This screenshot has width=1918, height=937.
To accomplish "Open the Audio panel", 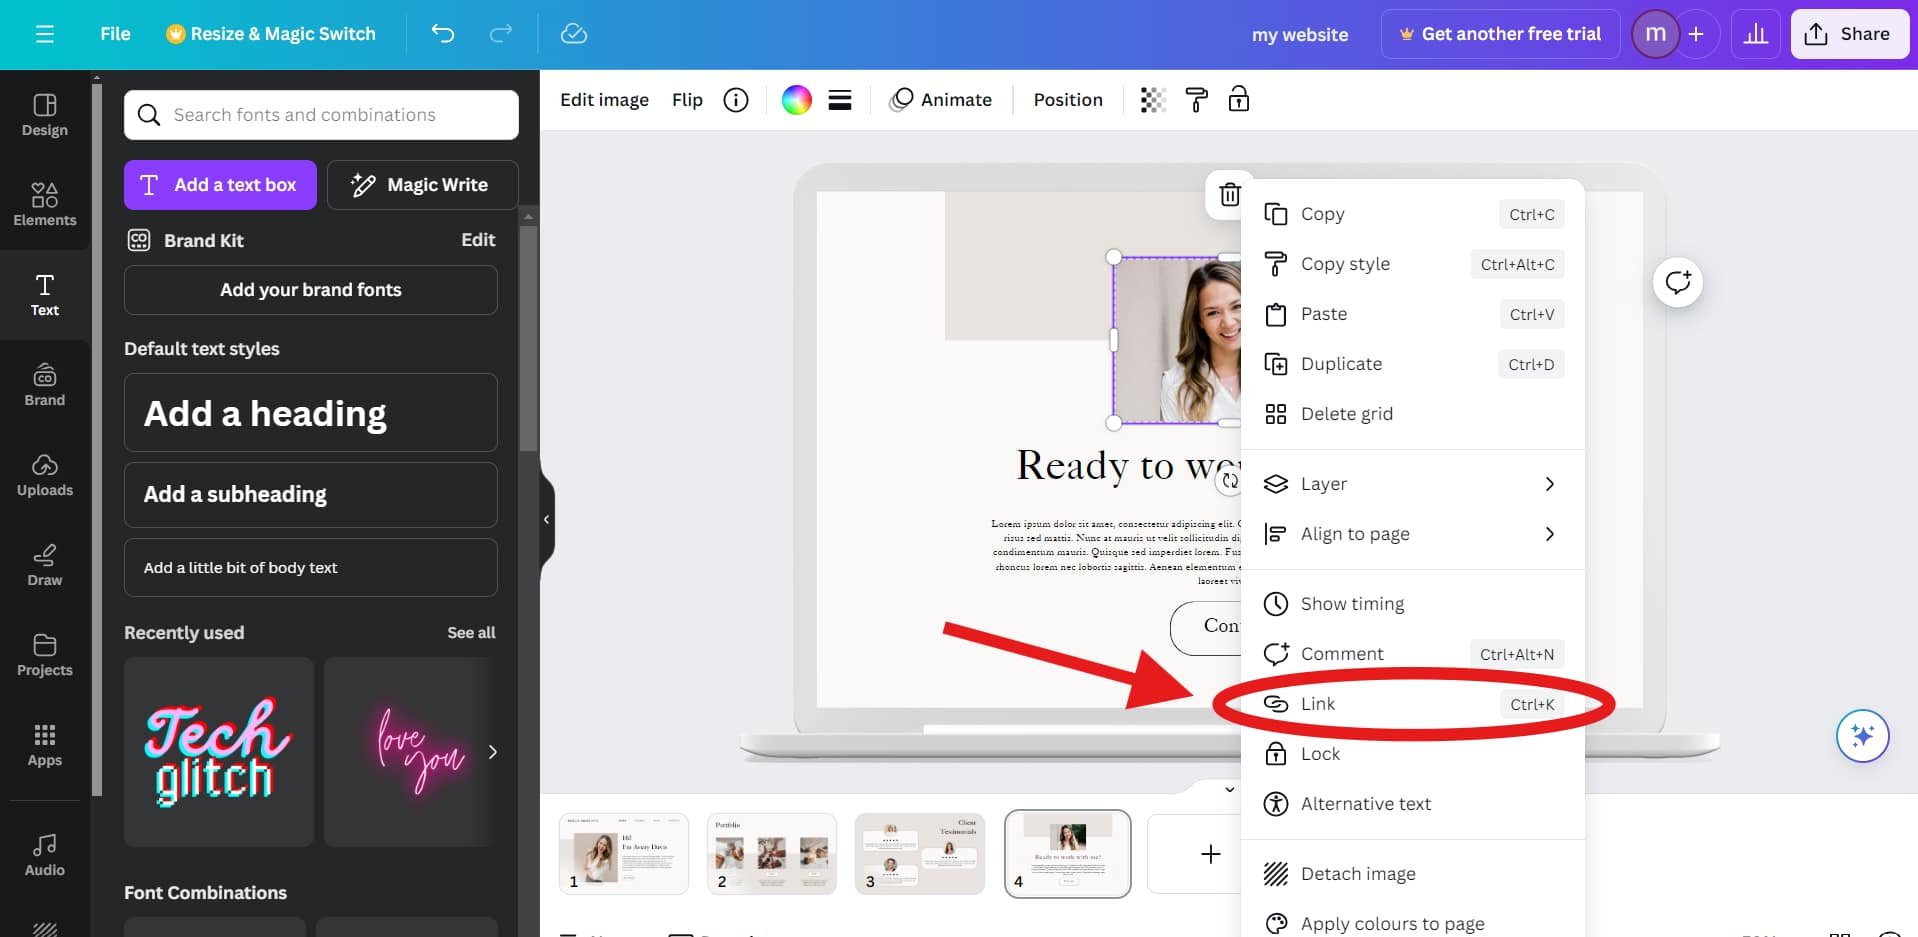I will pyautogui.click(x=44, y=852).
